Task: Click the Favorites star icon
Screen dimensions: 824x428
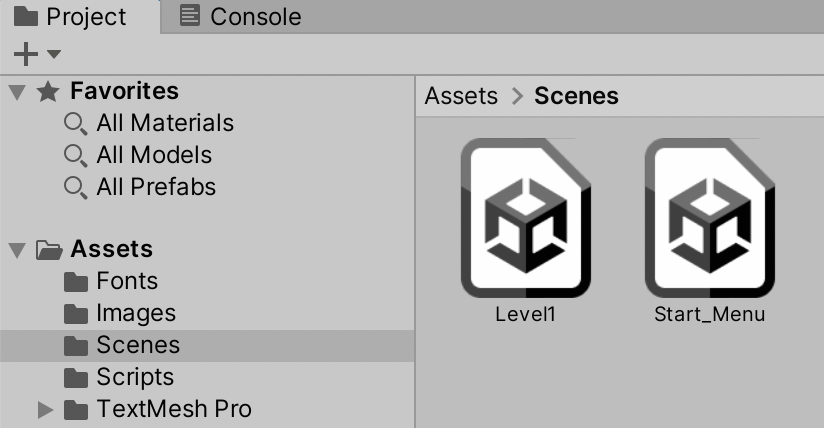Action: (48, 92)
